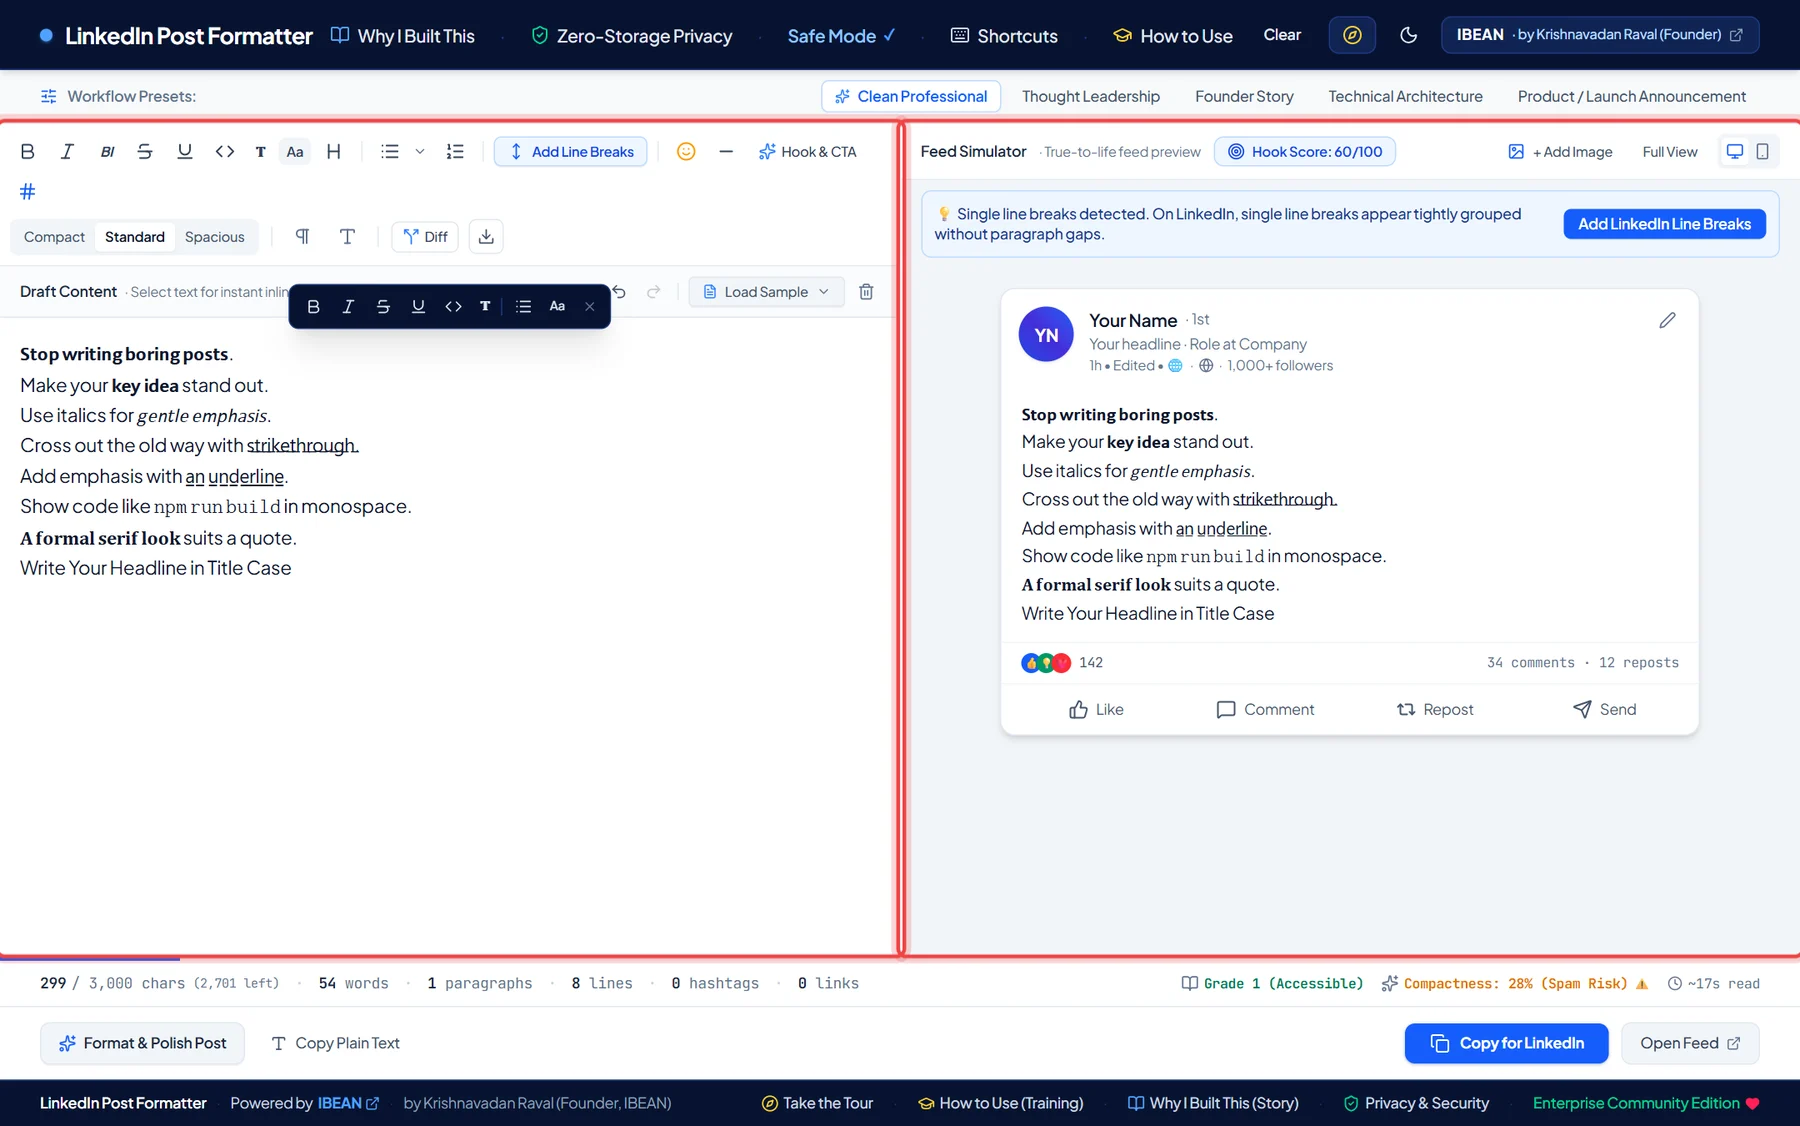Toggle Safe Mode in the header

841,36
